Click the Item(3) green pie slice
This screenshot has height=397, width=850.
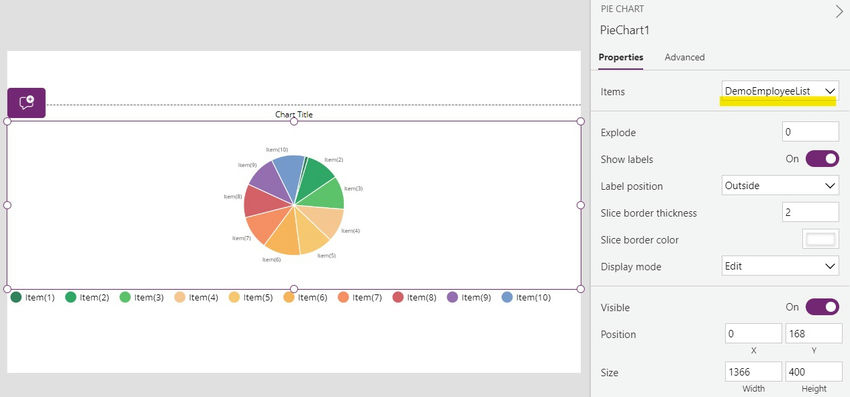tap(325, 195)
